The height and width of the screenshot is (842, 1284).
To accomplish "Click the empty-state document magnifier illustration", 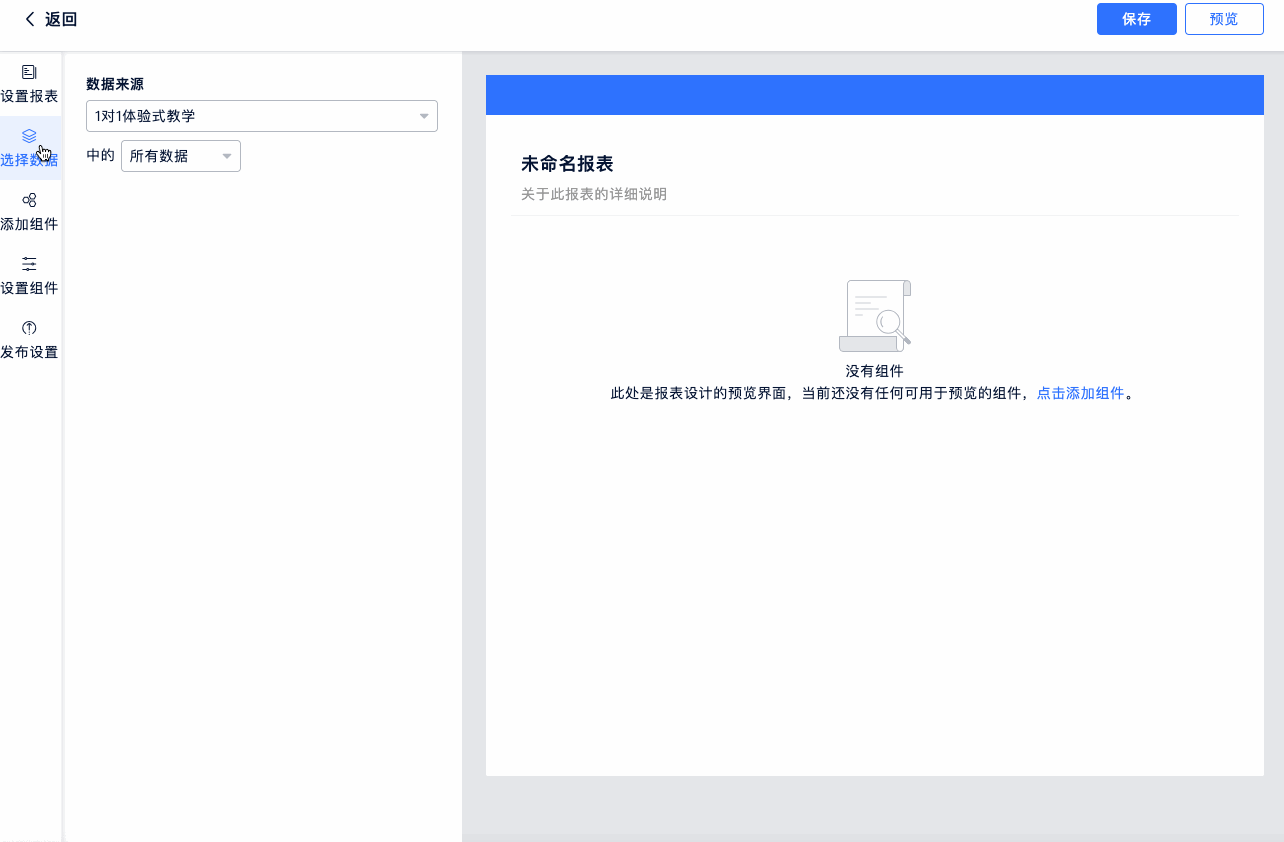I will tap(874, 316).
